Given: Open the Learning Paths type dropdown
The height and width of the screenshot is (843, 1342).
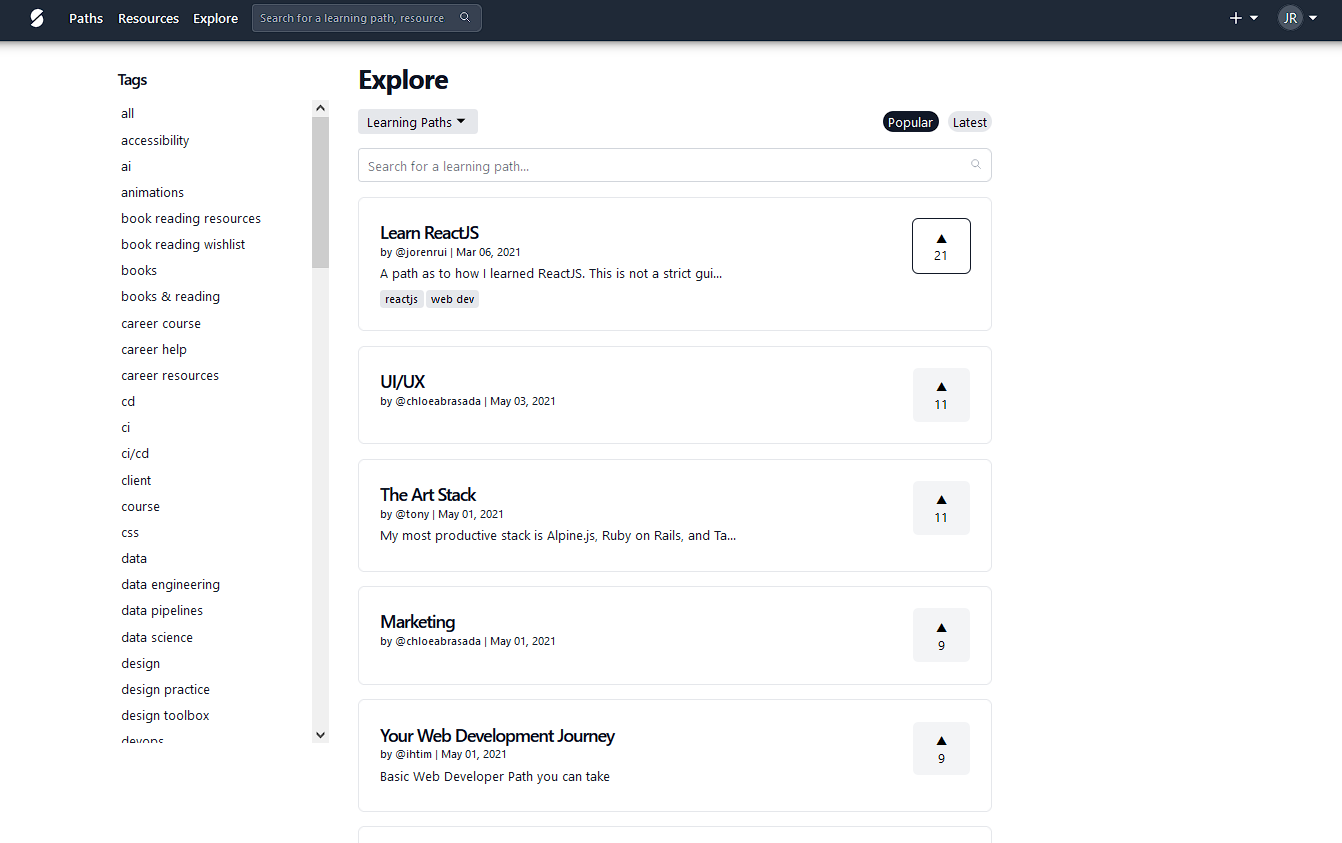Looking at the screenshot, I should [417, 121].
